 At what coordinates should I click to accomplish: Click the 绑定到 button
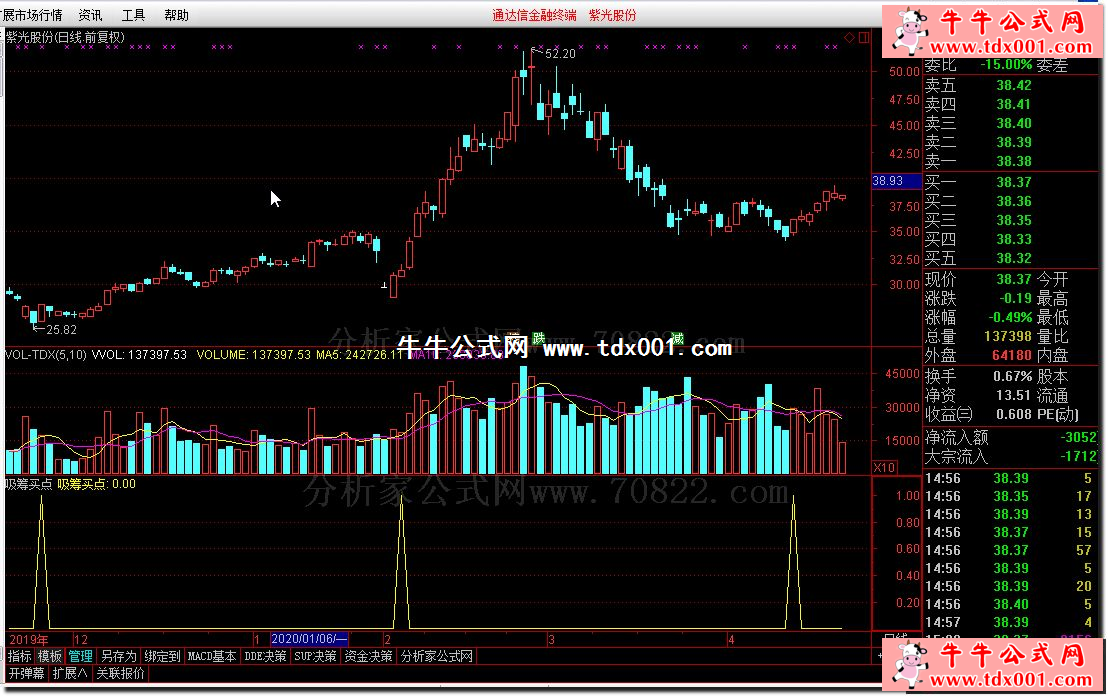pyautogui.click(x=163, y=656)
